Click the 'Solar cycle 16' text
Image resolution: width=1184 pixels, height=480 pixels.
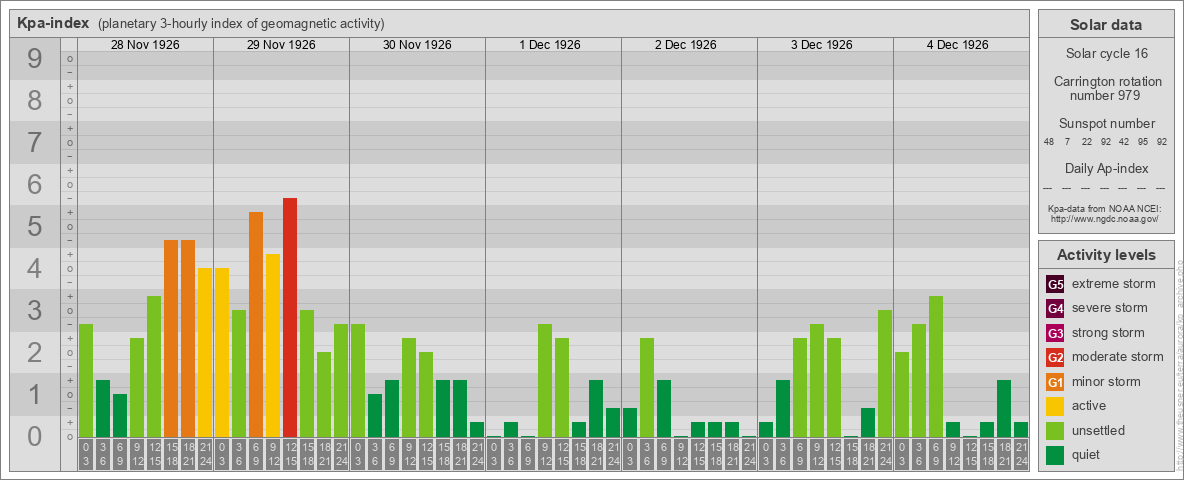(1105, 54)
